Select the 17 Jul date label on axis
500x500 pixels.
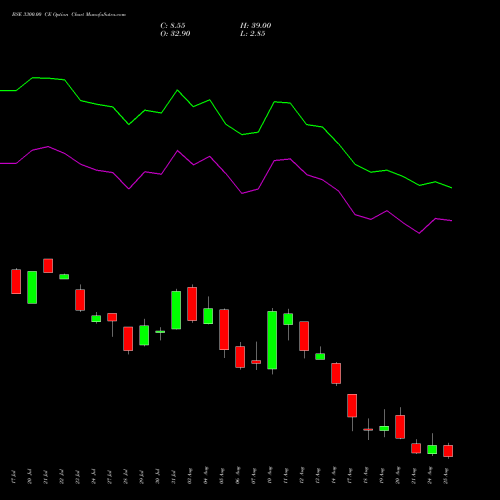[13, 477]
